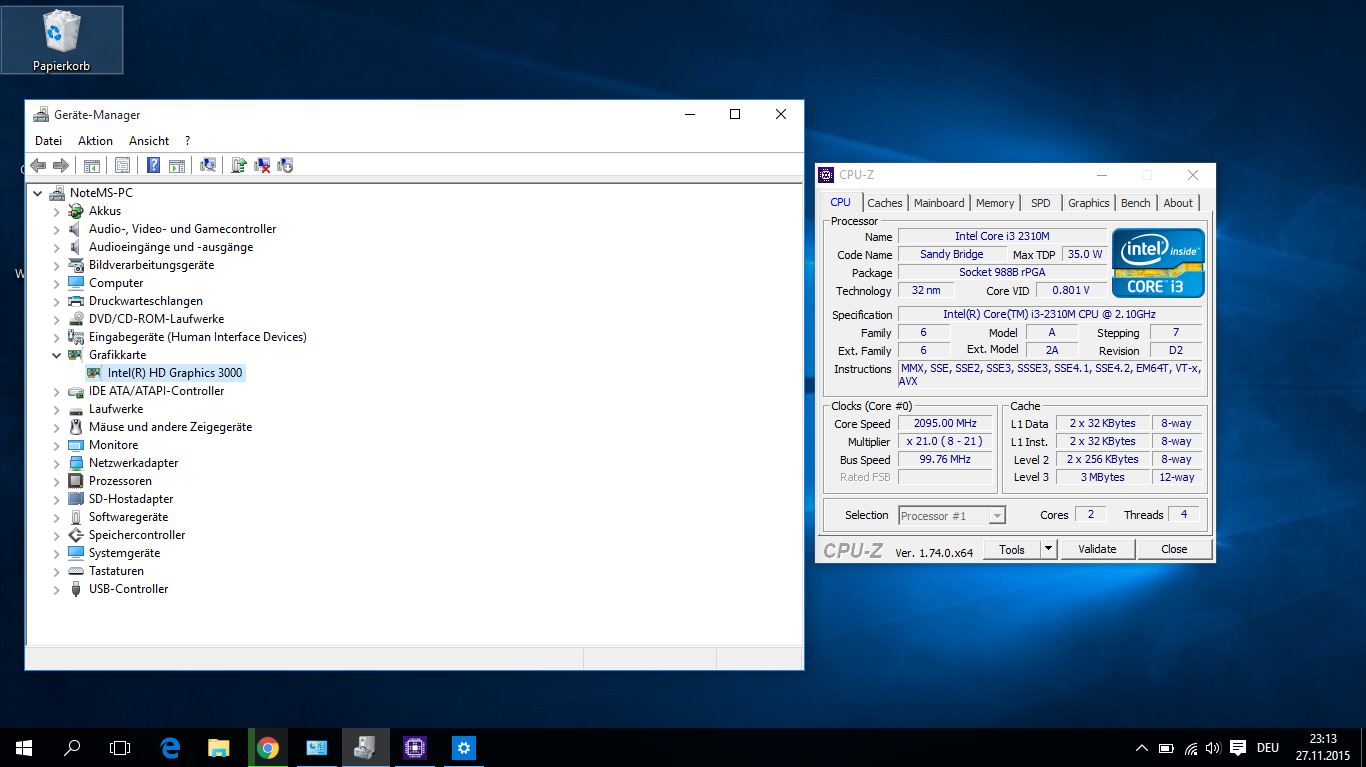Screen dimensions: 1366x767
Task: Click the battery icon in system tray
Action: point(1166,748)
